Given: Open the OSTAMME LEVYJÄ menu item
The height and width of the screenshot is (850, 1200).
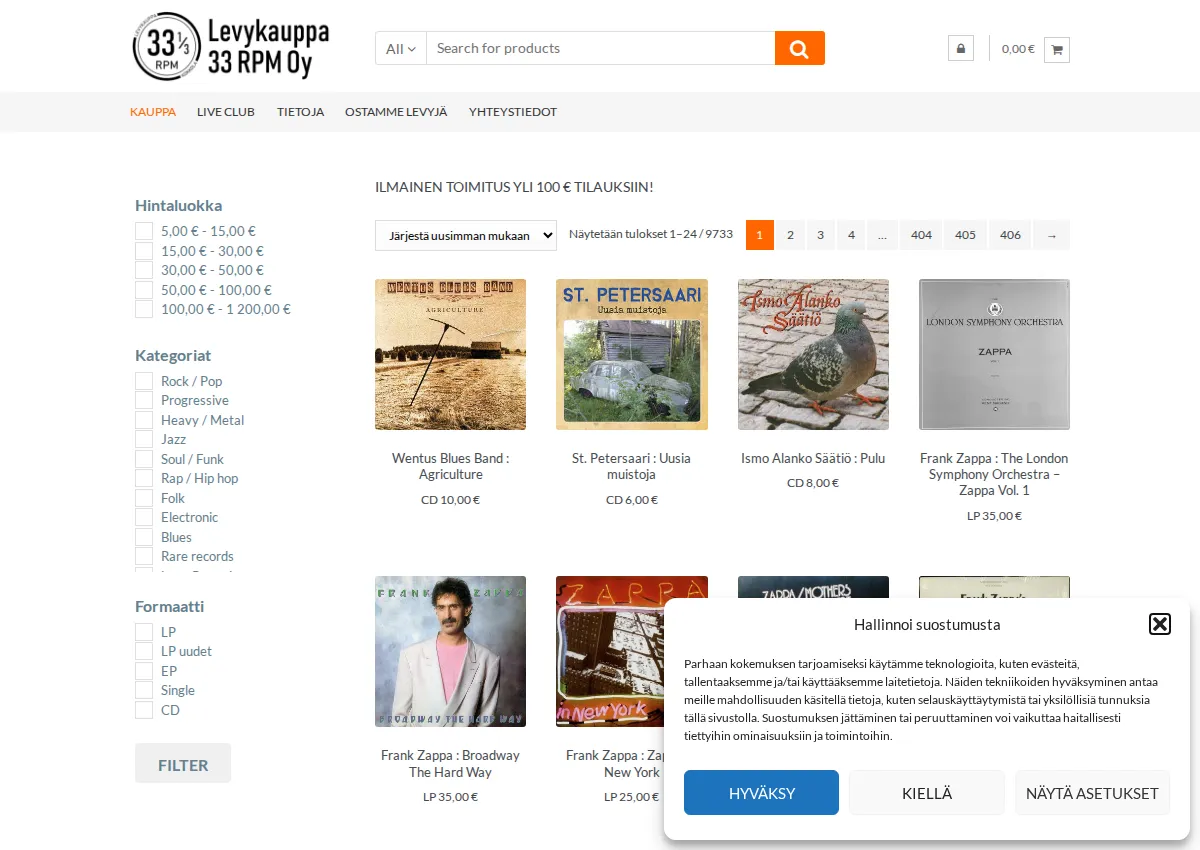Looking at the screenshot, I should (396, 112).
